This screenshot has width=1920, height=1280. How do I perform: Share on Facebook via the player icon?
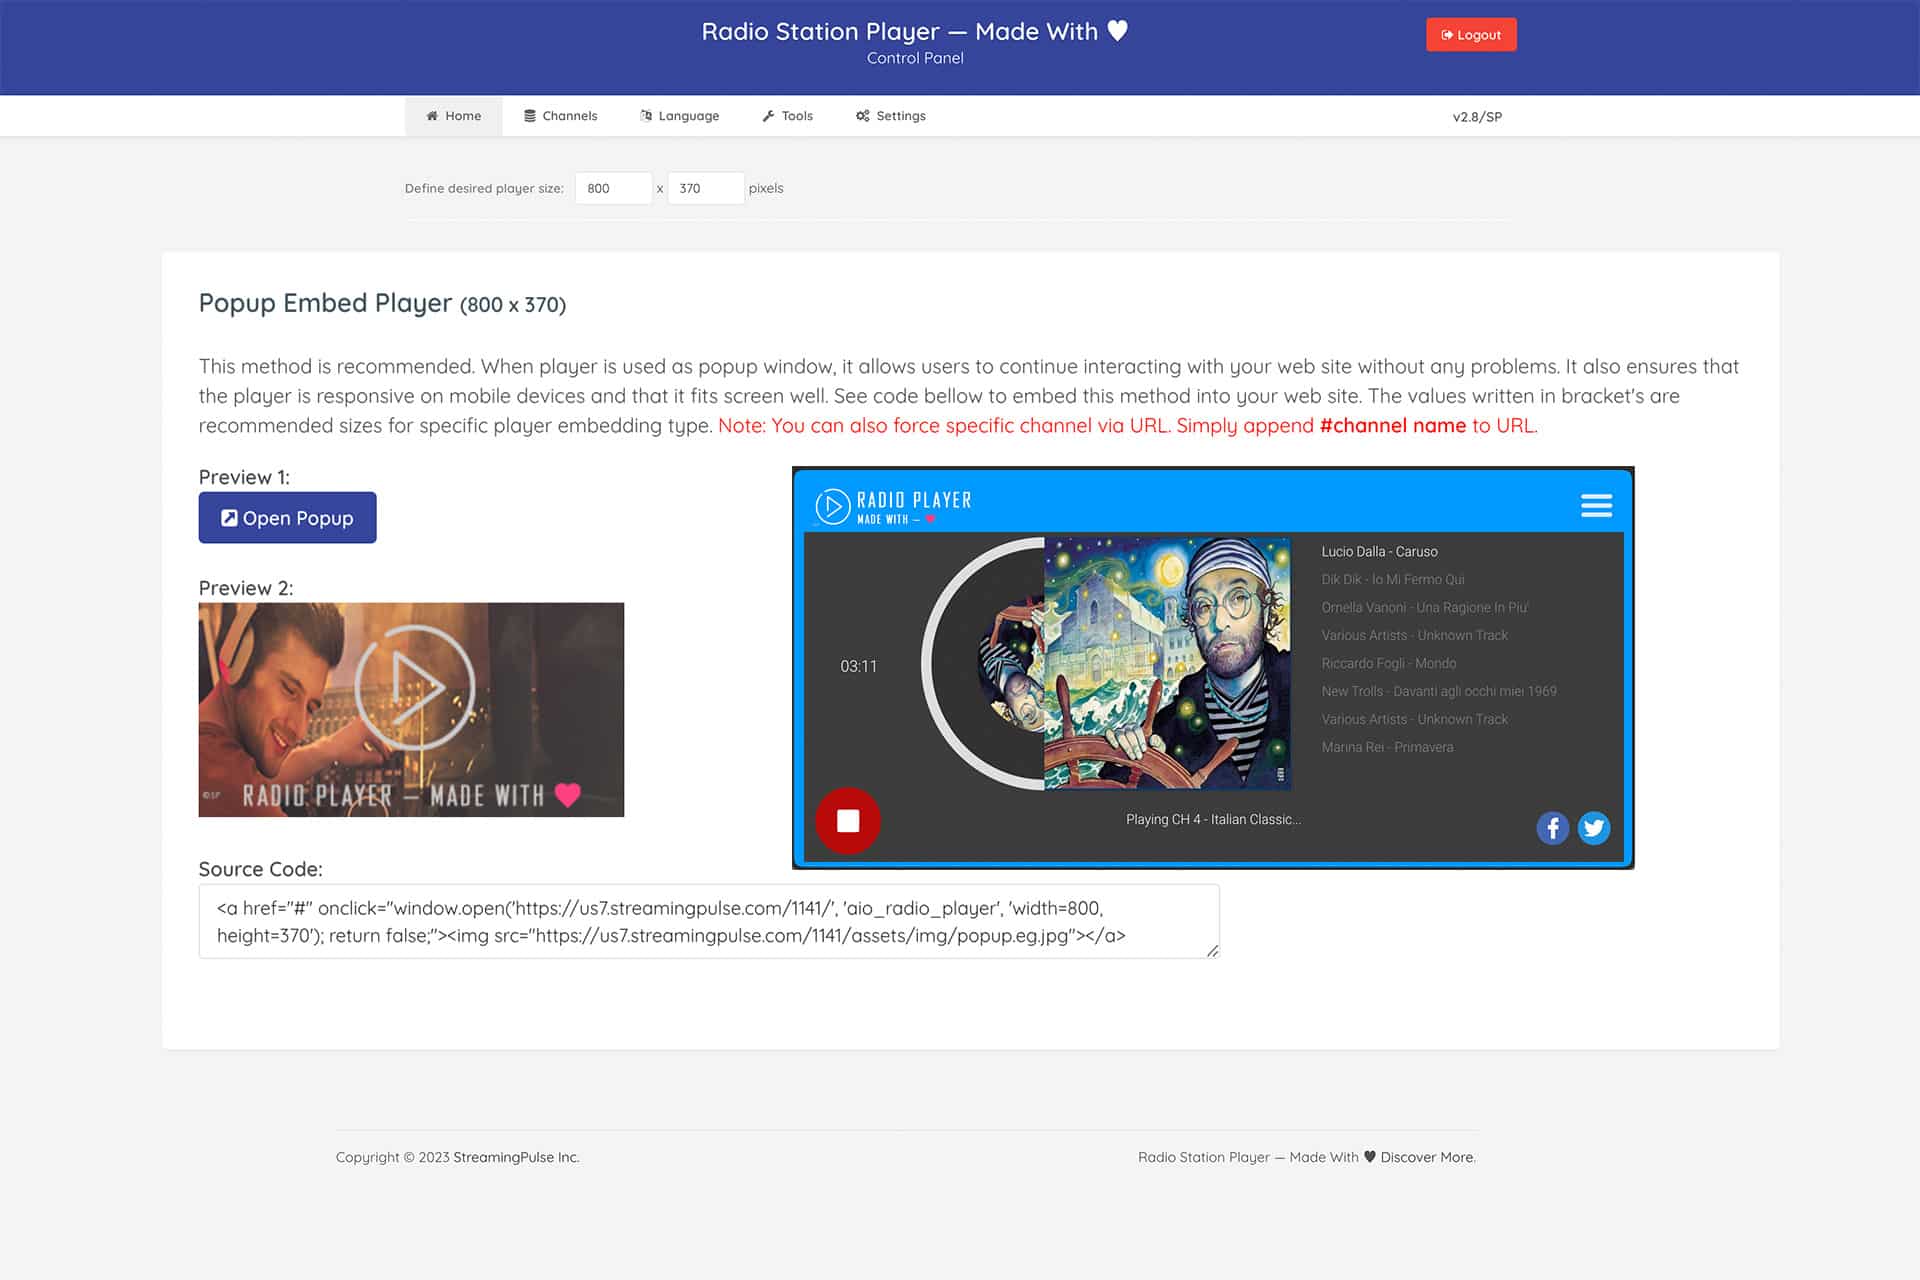(1552, 828)
